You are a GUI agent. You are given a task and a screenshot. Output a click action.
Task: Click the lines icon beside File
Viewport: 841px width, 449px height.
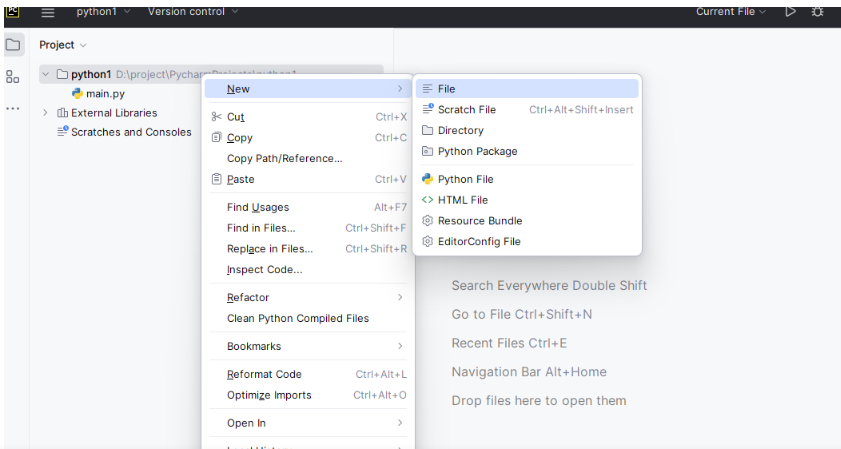click(427, 89)
